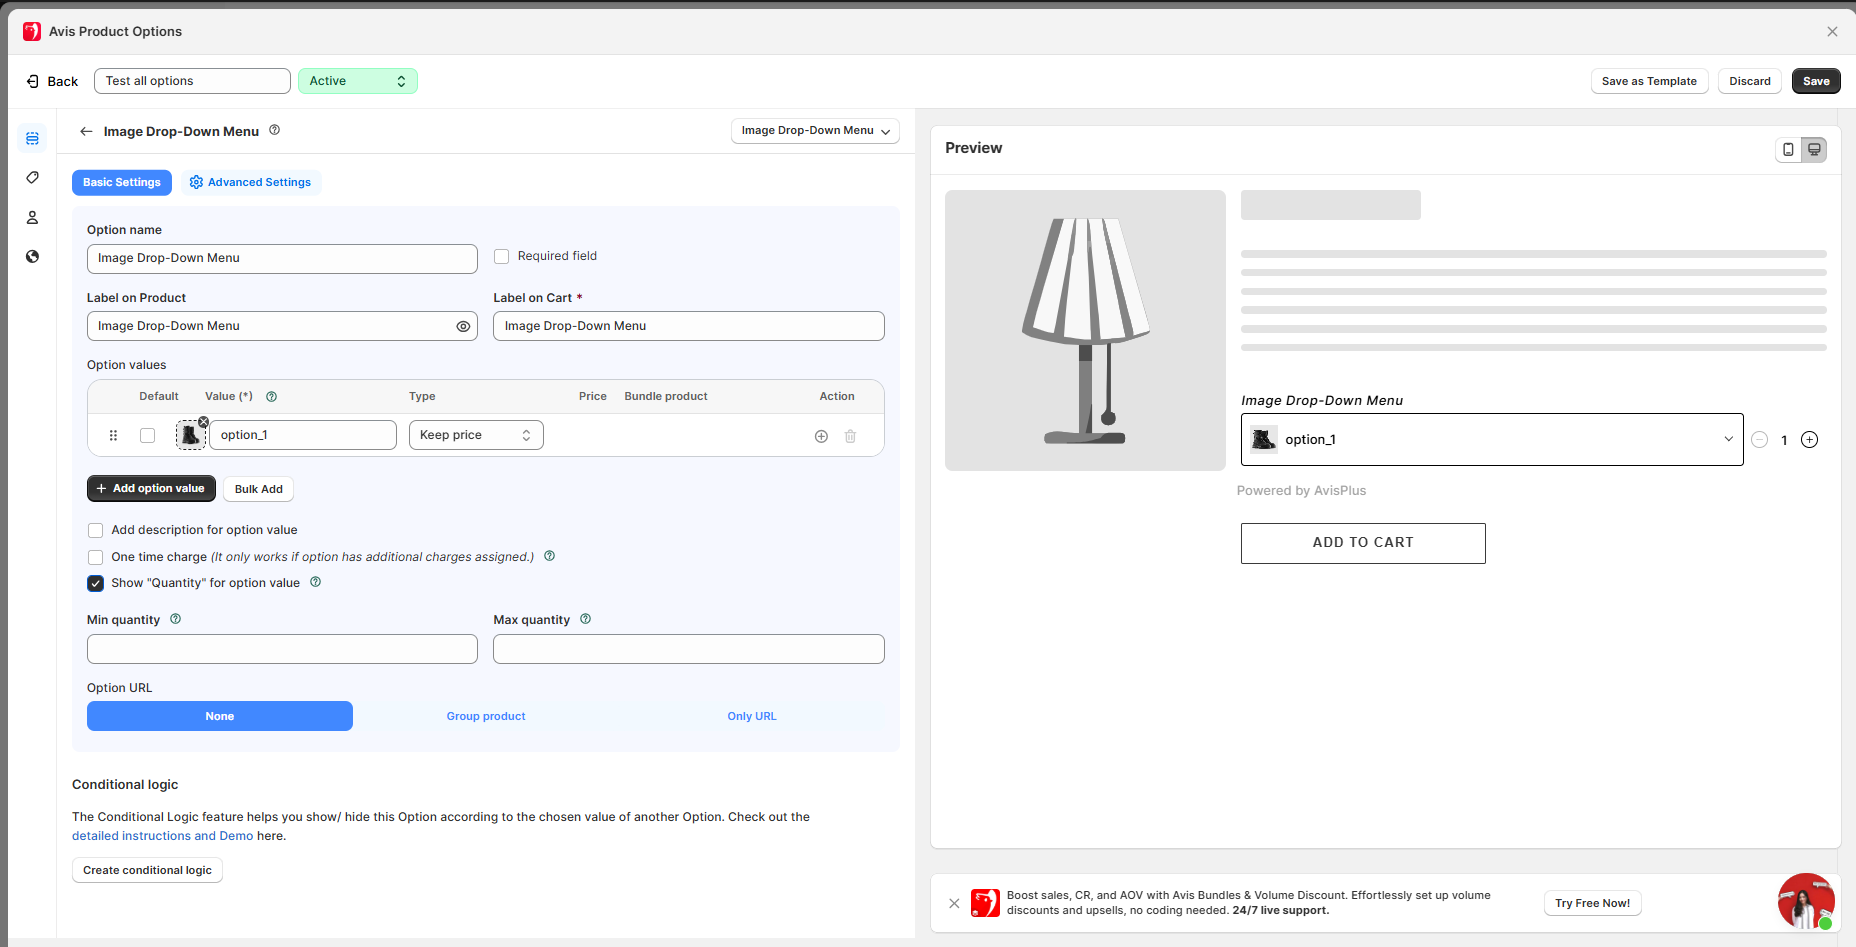Open the detailed instructions and Demo link
The width and height of the screenshot is (1856, 947).
pyautogui.click(x=162, y=836)
